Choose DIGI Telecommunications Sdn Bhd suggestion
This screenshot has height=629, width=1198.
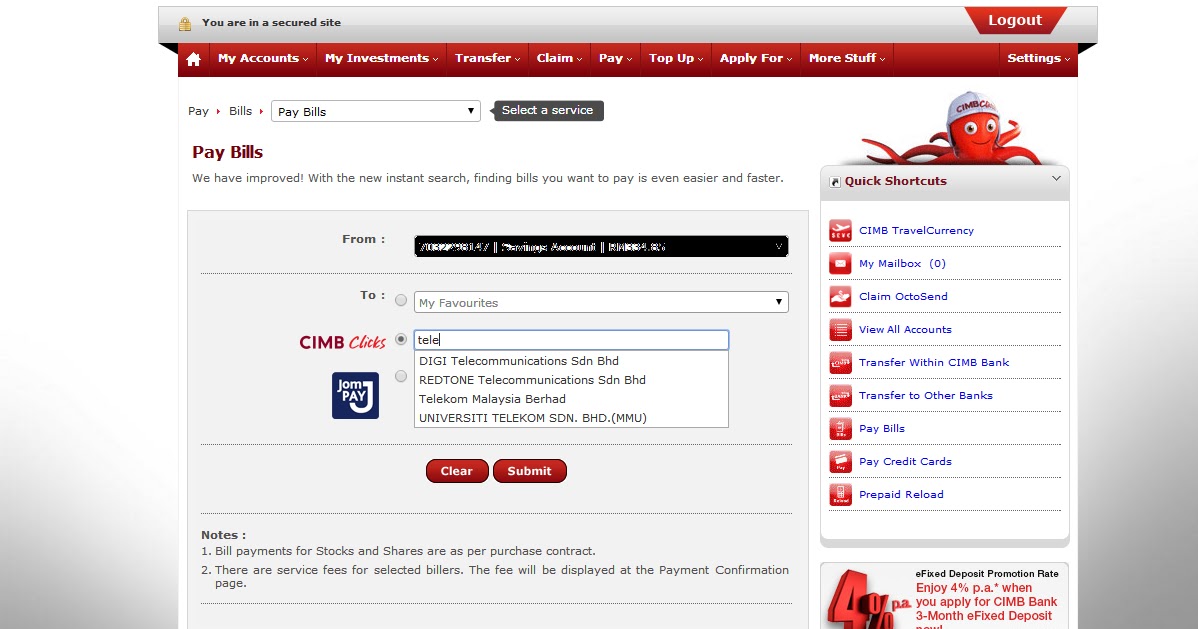click(x=571, y=361)
